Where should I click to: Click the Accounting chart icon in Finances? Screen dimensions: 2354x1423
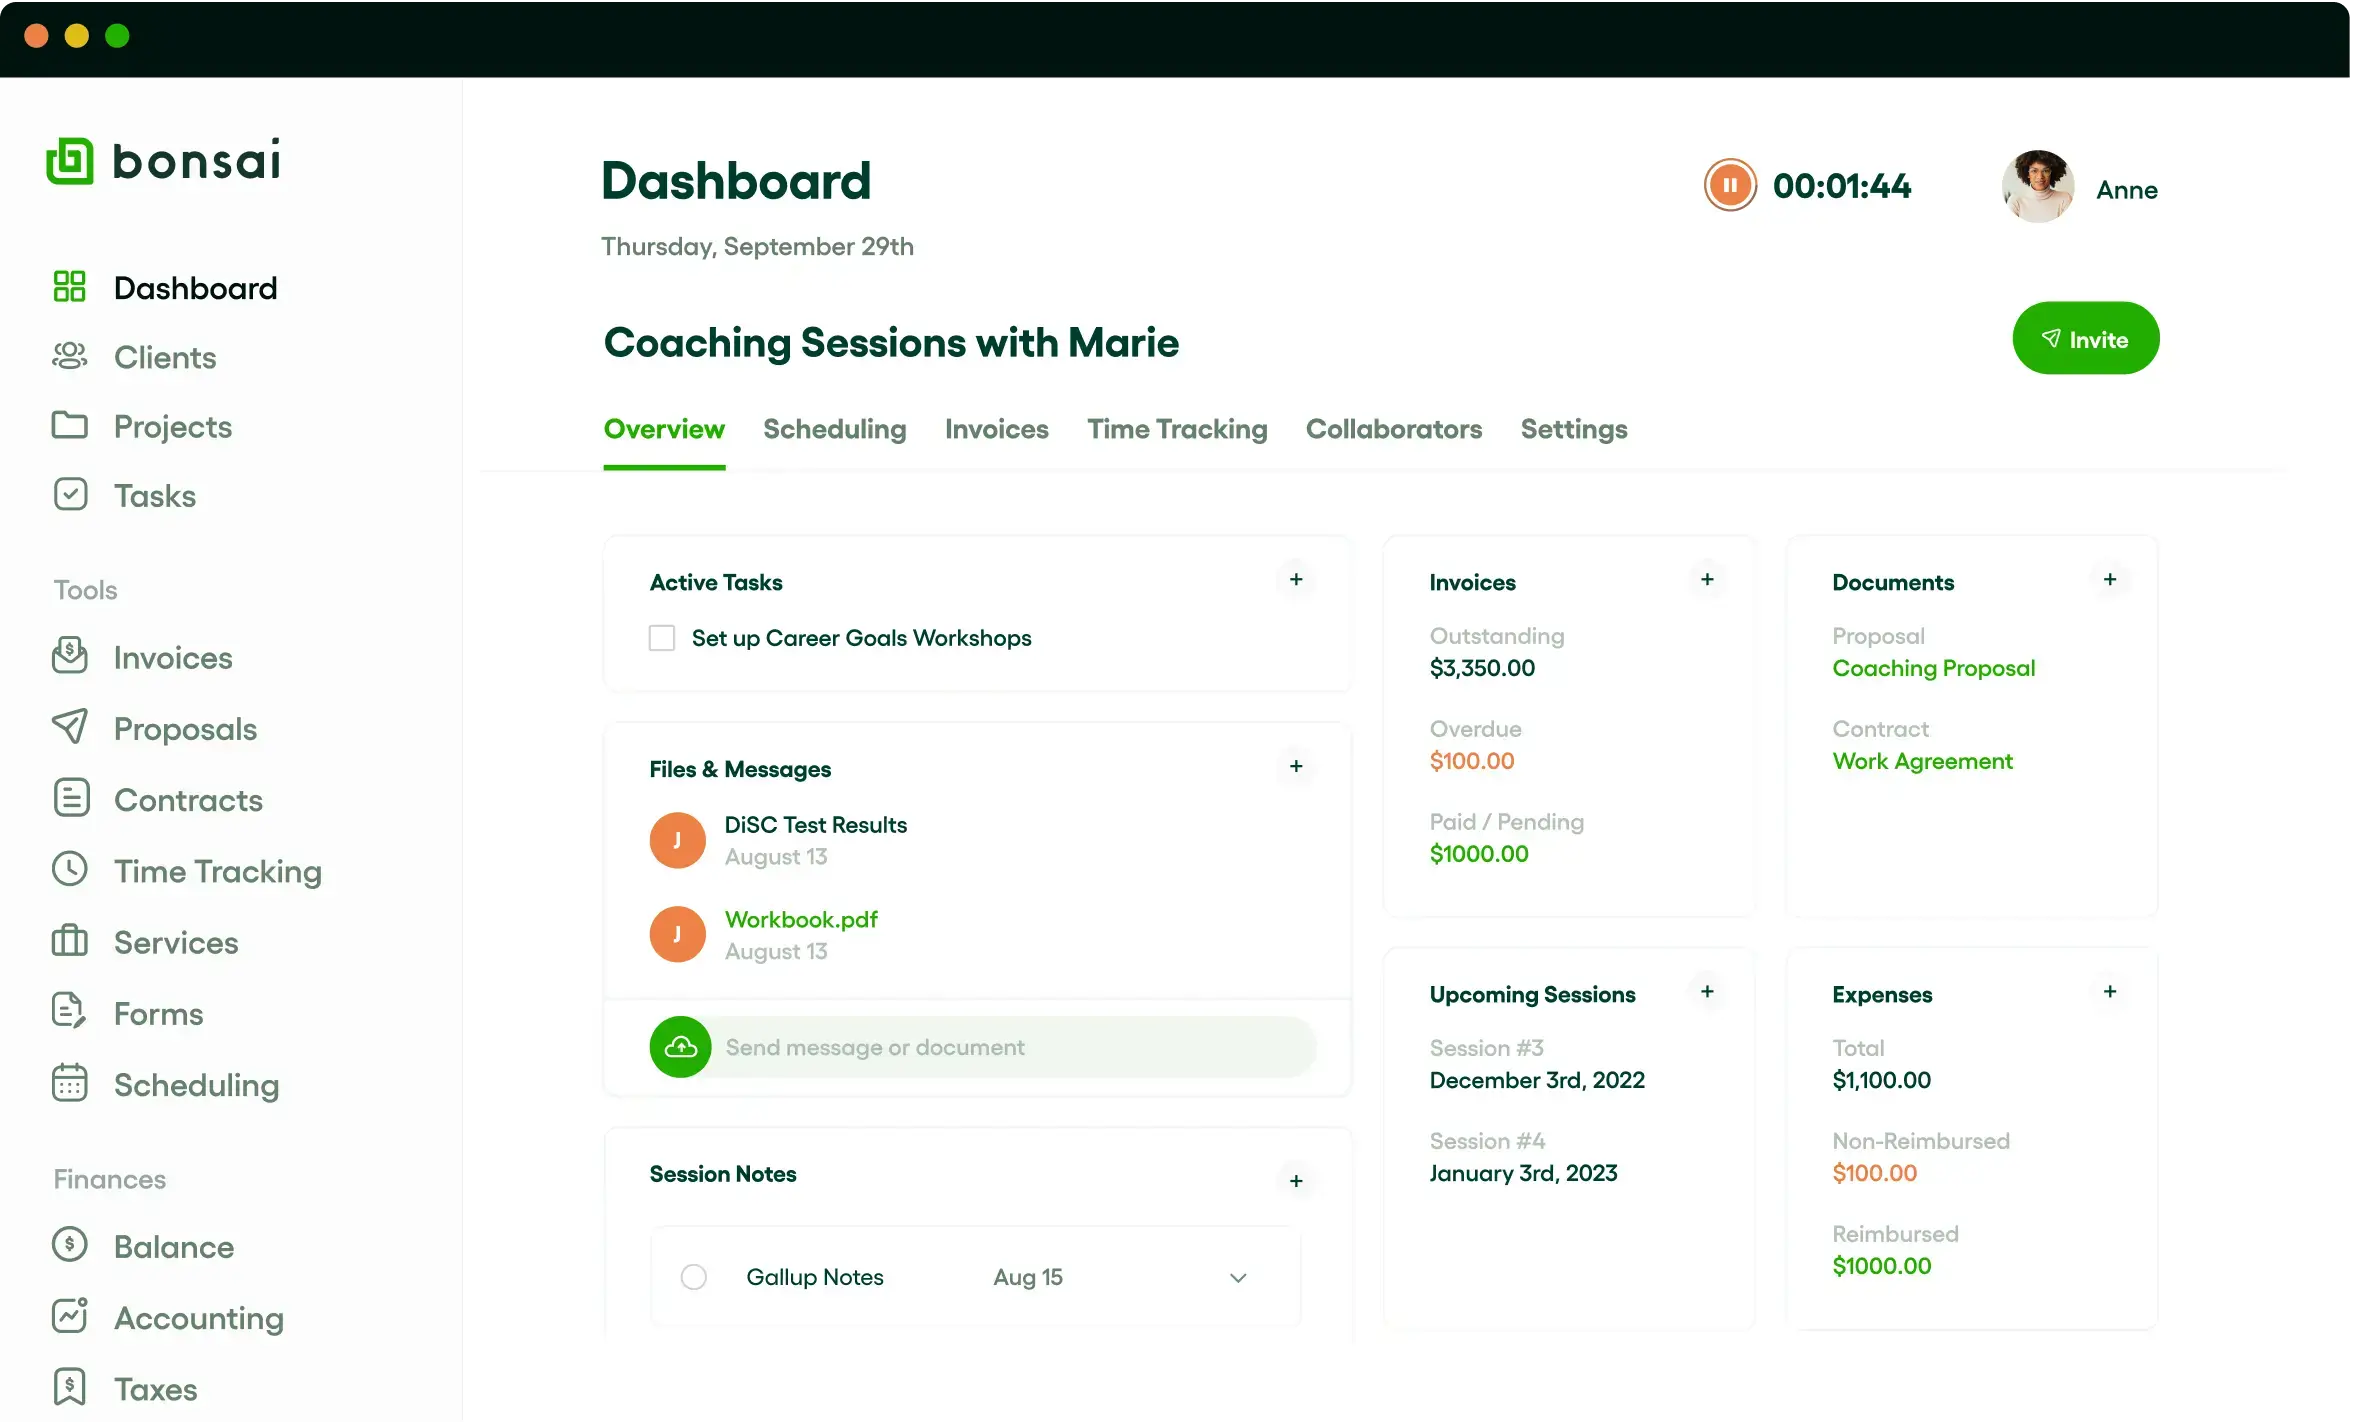pyautogui.click(x=70, y=1316)
